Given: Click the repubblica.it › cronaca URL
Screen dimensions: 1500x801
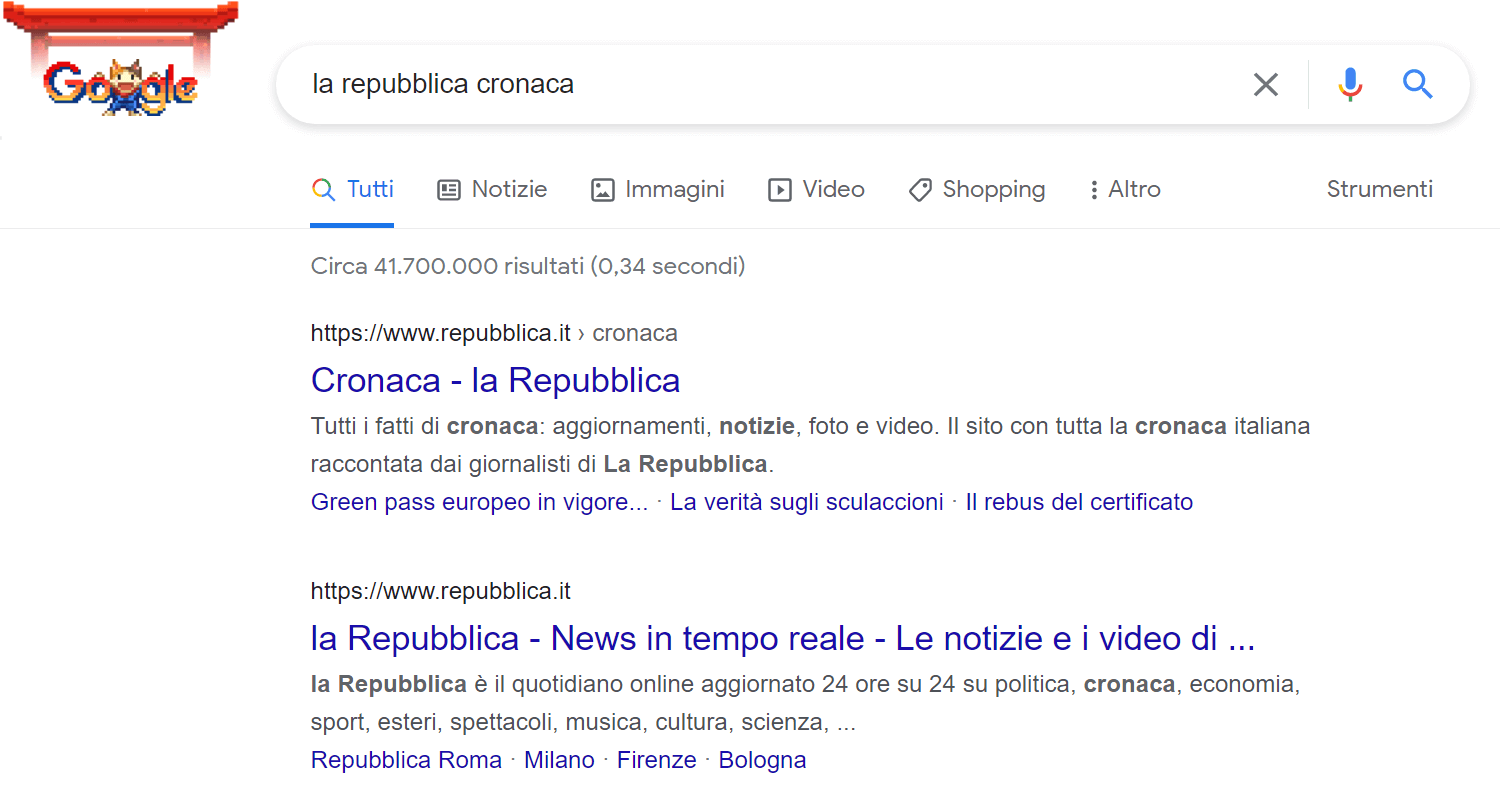Looking at the screenshot, I should click(494, 333).
